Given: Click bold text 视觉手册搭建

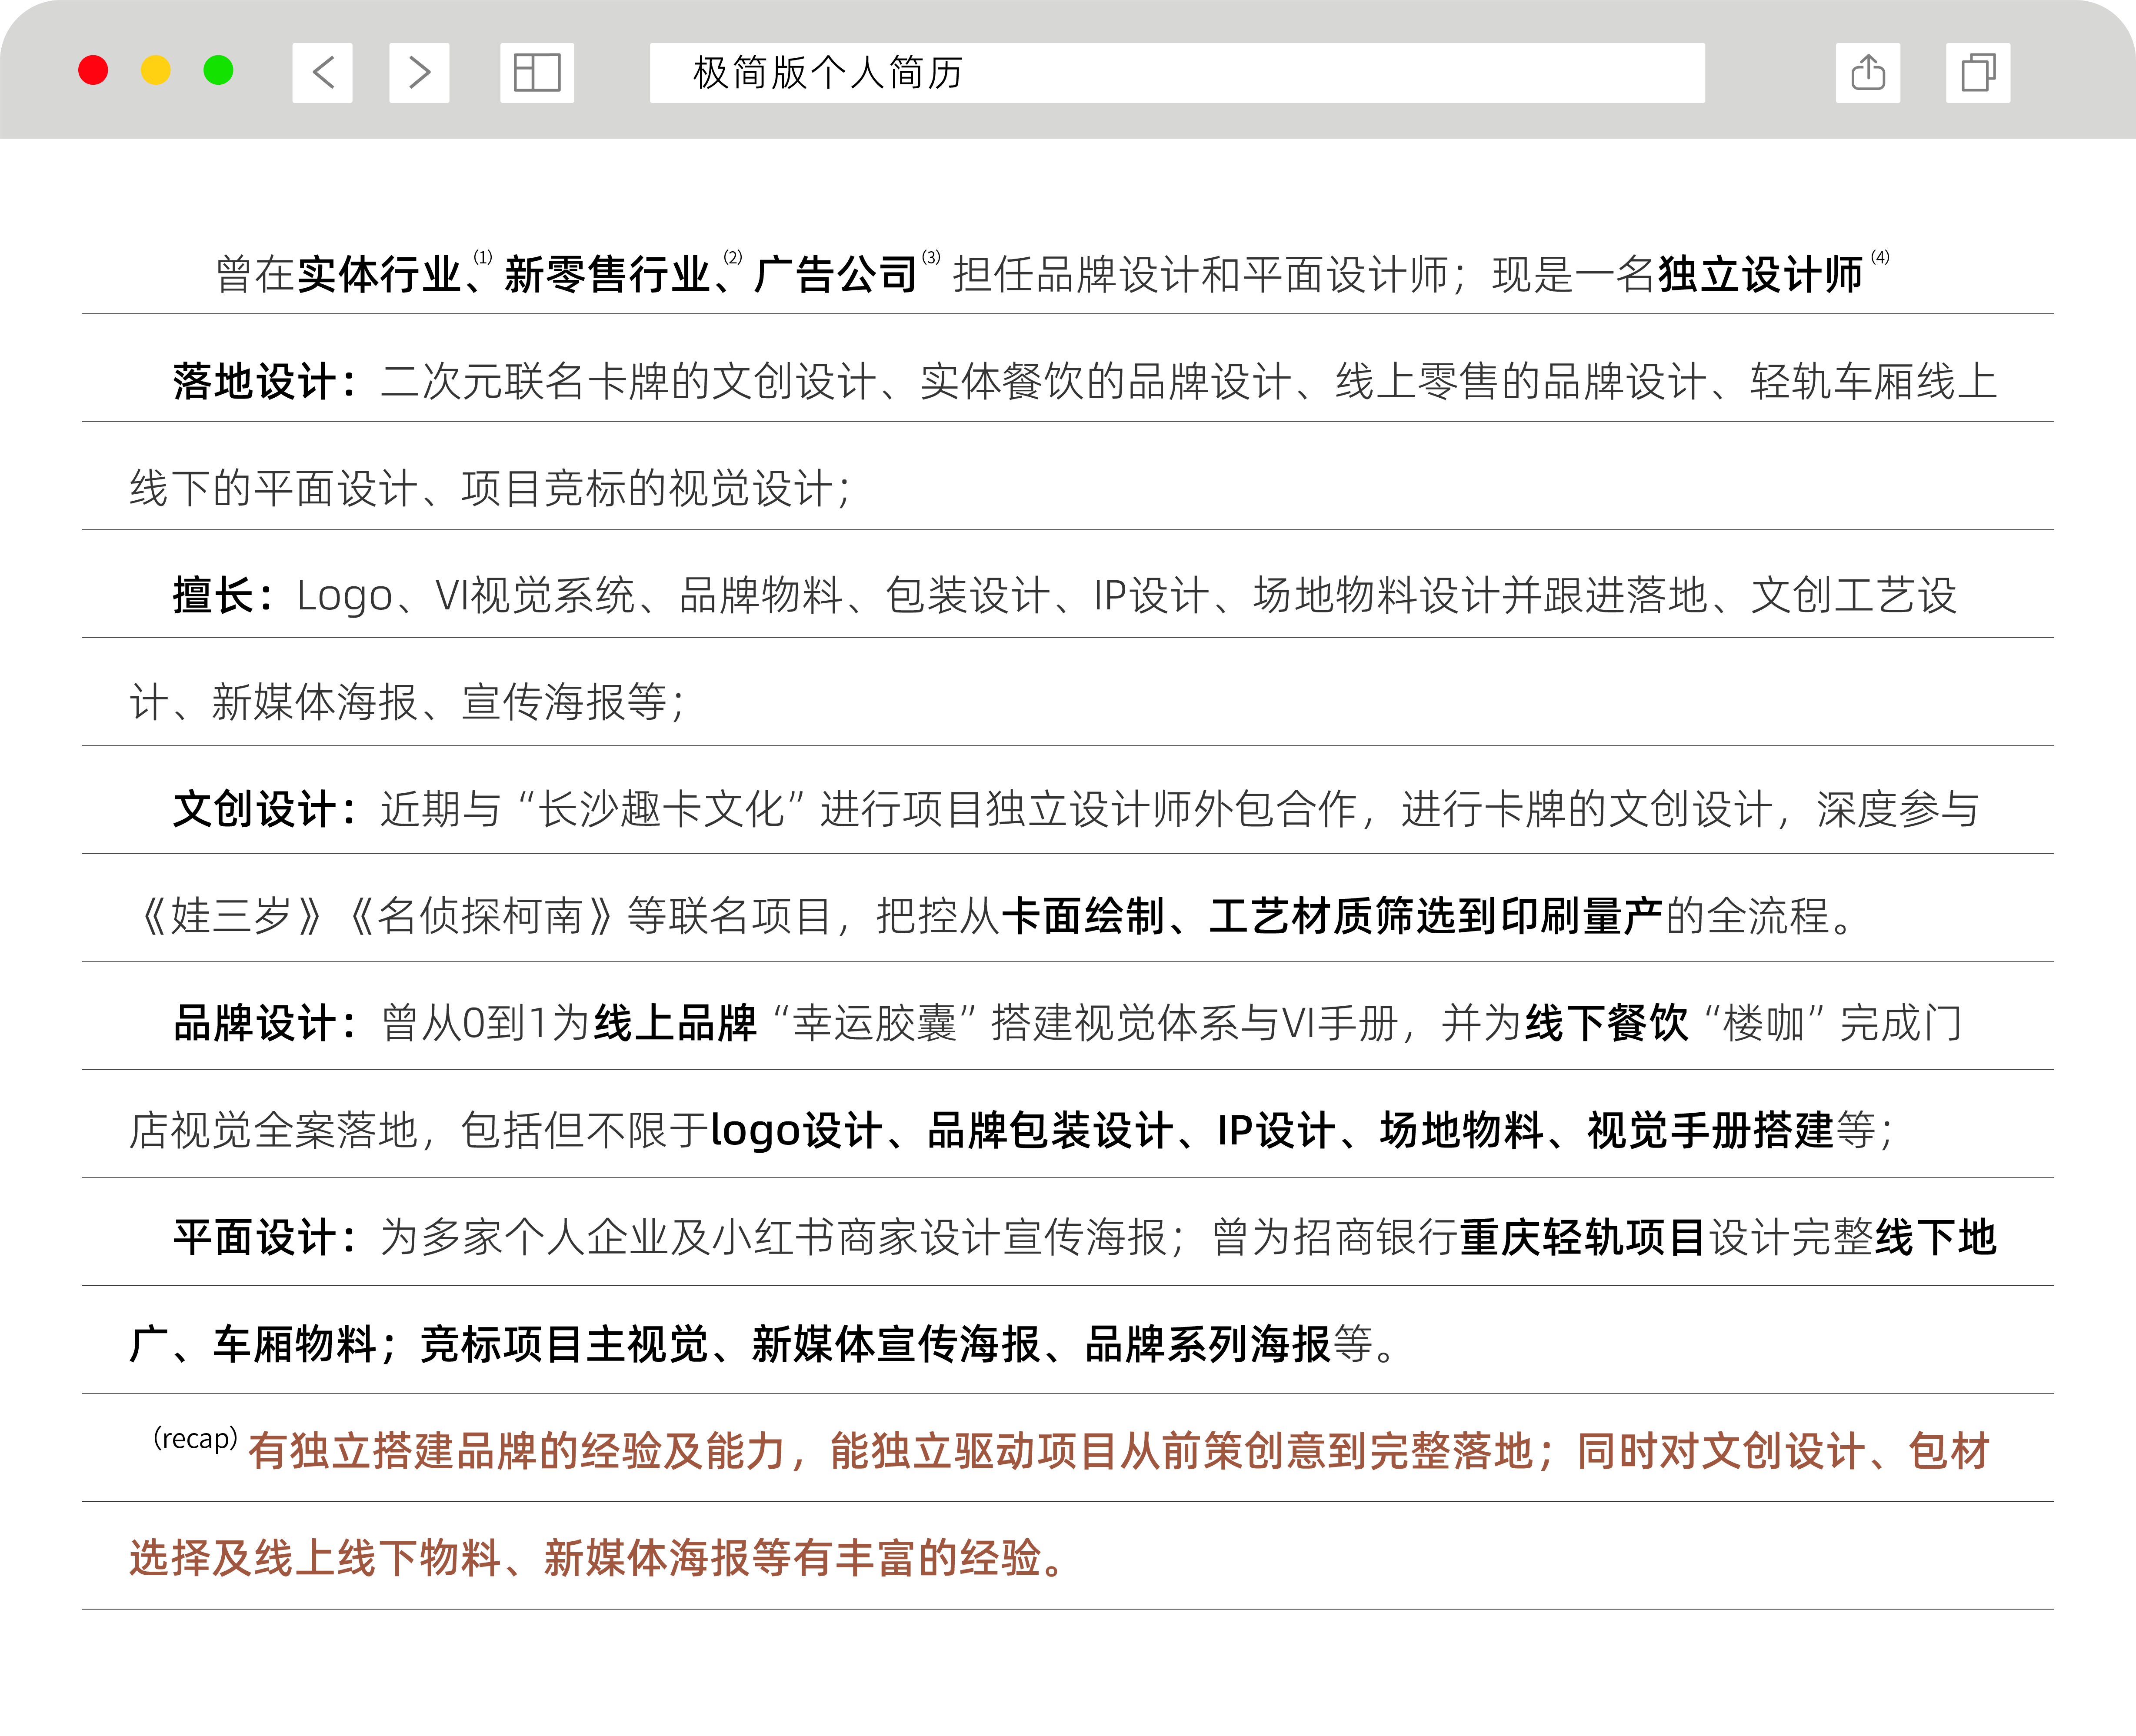Looking at the screenshot, I should click(1710, 1131).
